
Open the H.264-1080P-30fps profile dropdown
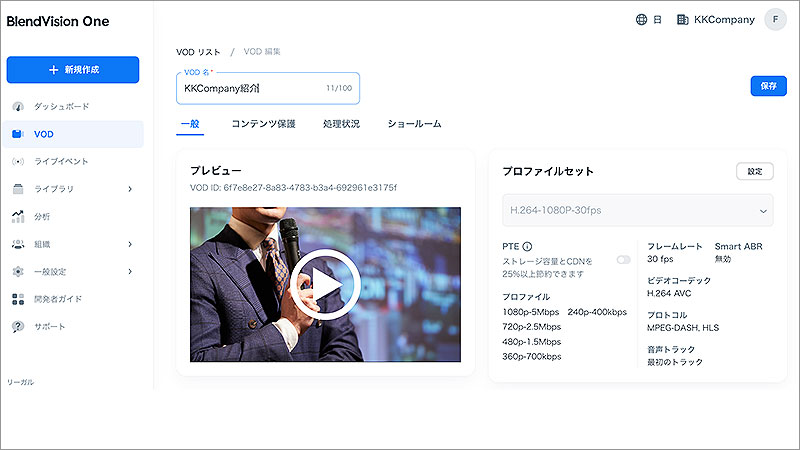click(x=638, y=210)
